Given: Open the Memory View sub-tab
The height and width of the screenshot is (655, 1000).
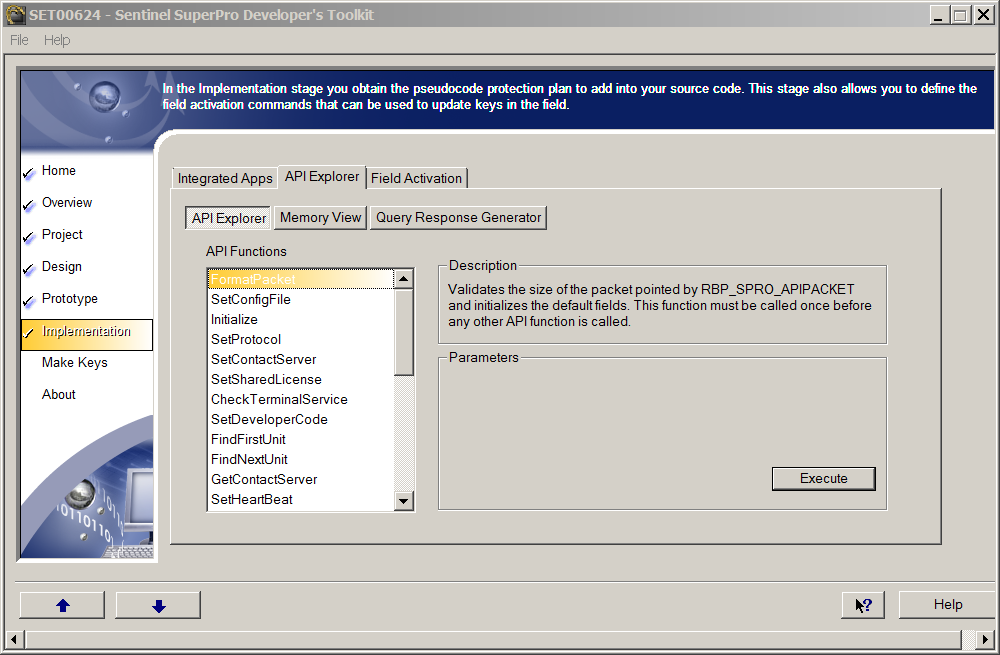Looking at the screenshot, I should pos(320,217).
